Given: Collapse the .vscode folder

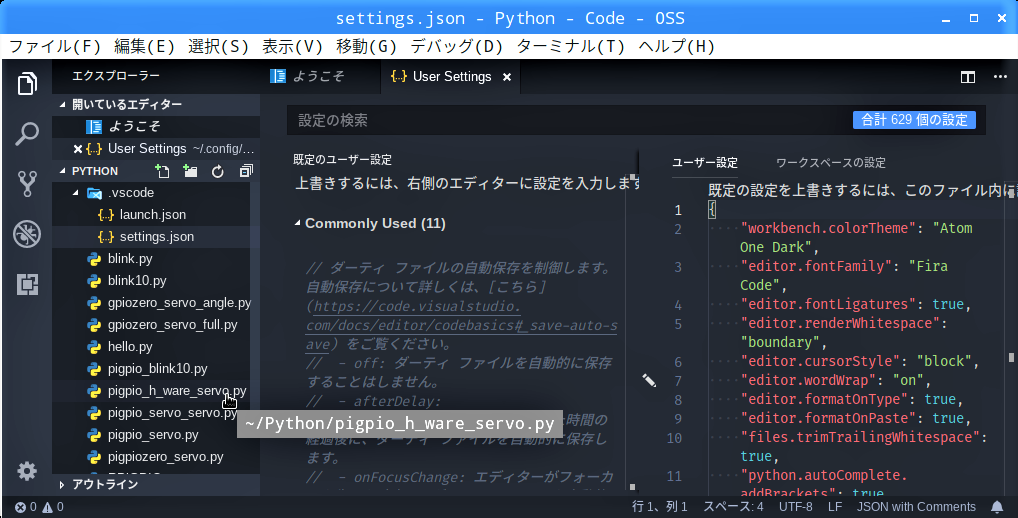Looking at the screenshot, I should pyautogui.click(x=75, y=193).
